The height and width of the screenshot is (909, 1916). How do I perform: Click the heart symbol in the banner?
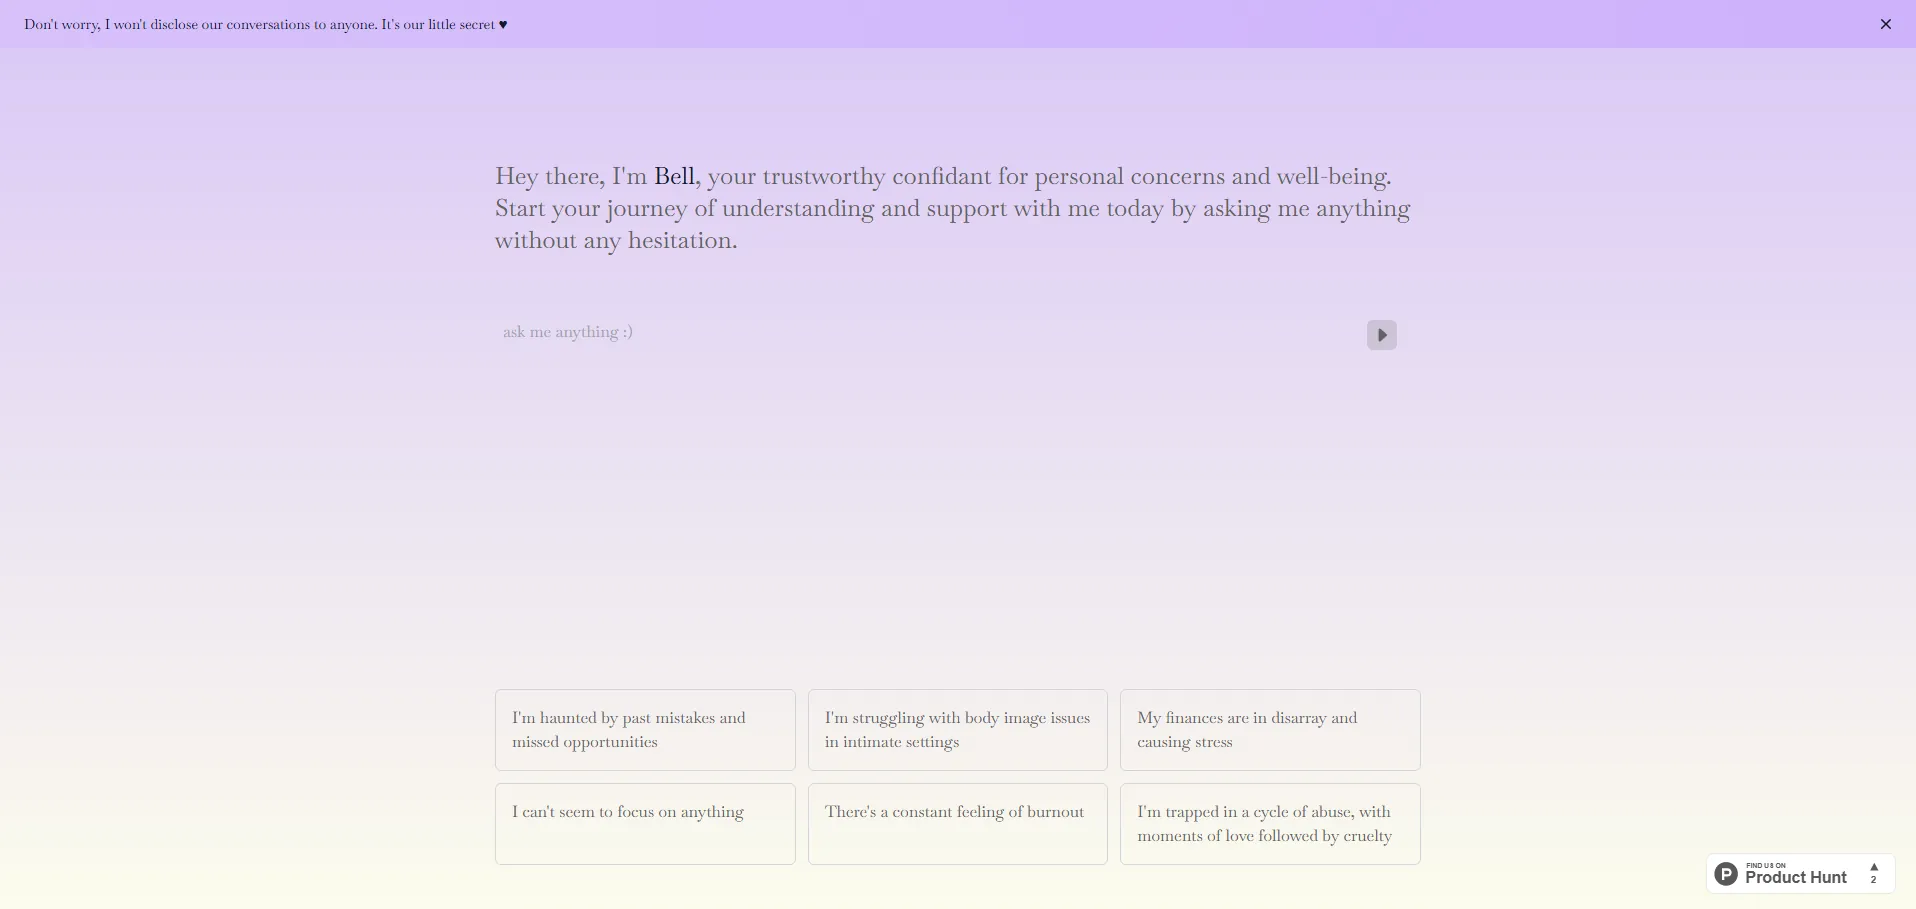(x=503, y=25)
